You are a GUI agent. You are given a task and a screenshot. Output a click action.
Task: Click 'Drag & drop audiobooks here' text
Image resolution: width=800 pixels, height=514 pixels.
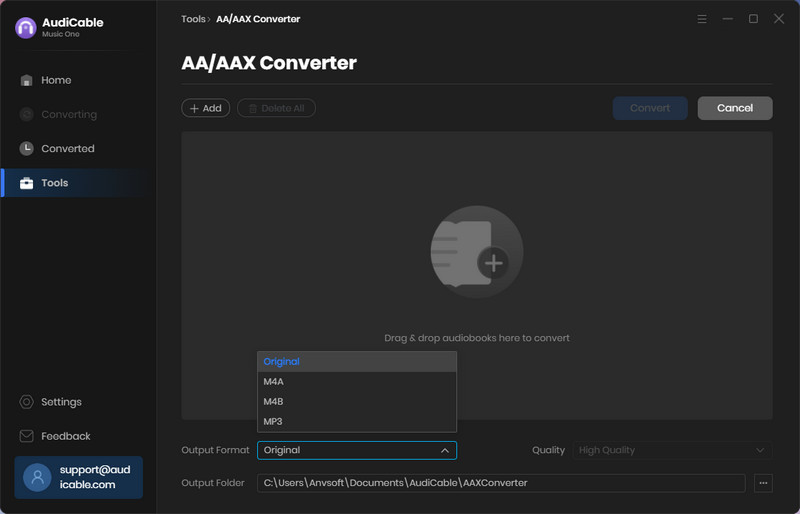(477, 338)
